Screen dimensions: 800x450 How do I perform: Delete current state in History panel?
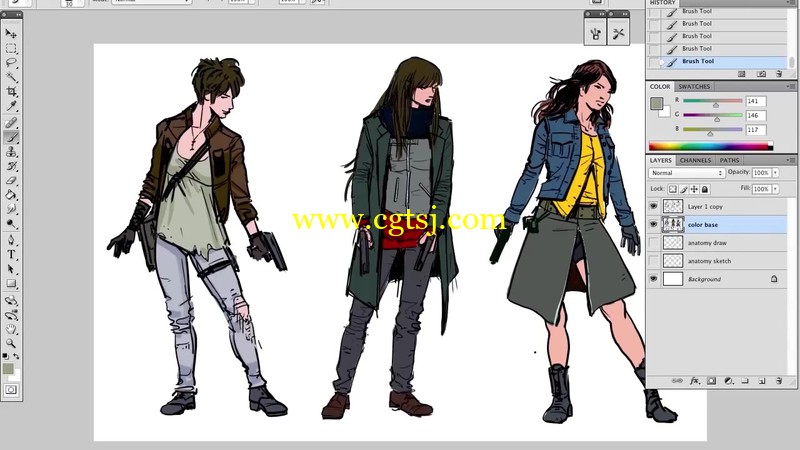click(779, 74)
